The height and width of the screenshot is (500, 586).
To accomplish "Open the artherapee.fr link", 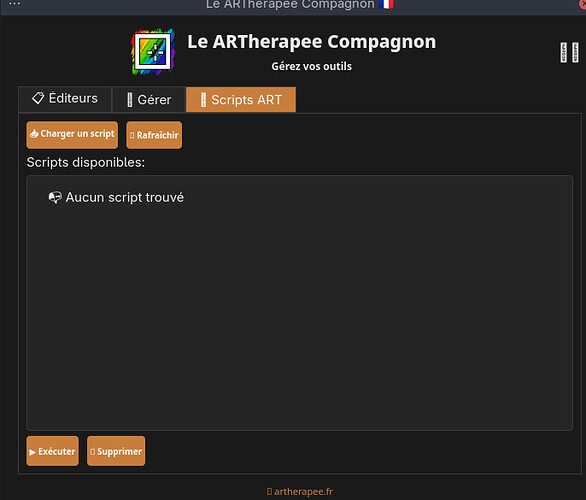I will pos(300,491).
